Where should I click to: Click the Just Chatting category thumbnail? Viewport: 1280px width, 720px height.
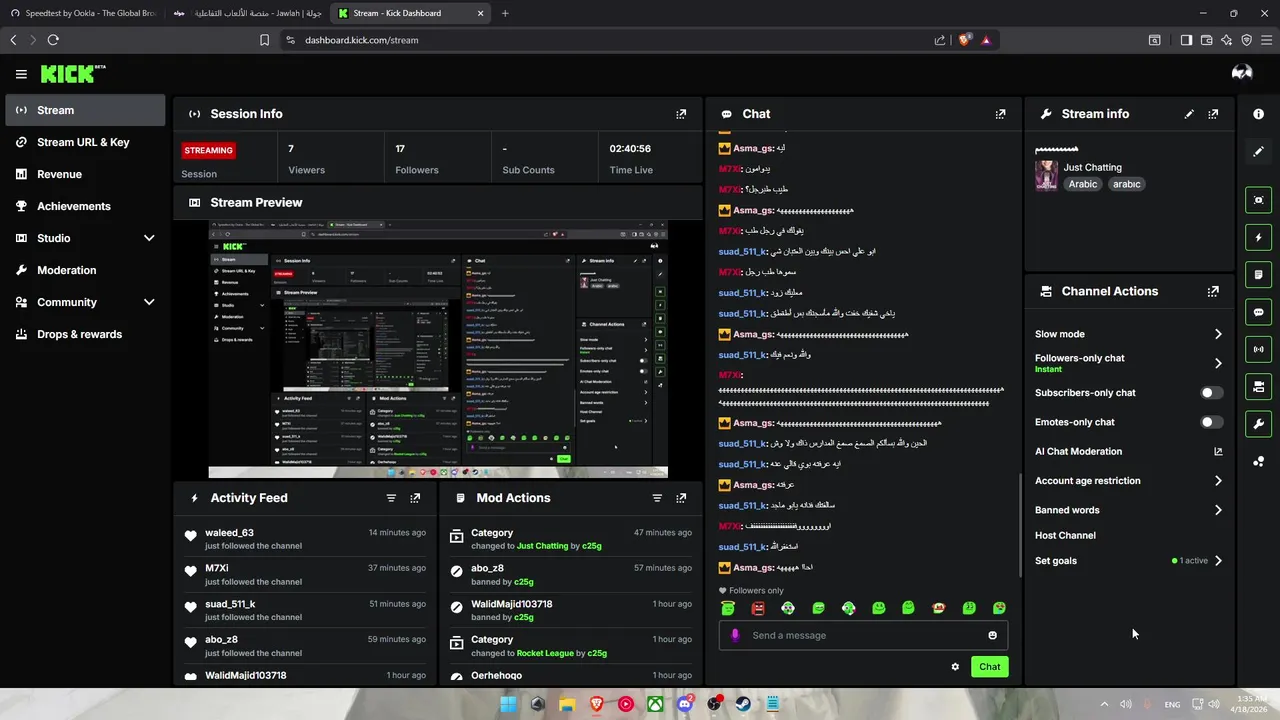pos(1046,175)
